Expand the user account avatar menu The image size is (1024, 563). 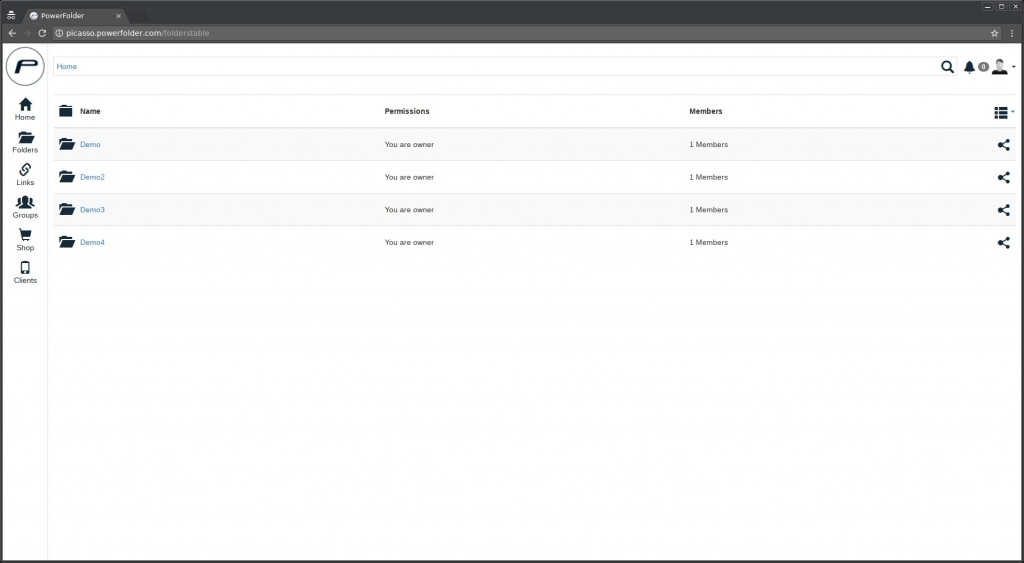pos(1002,67)
